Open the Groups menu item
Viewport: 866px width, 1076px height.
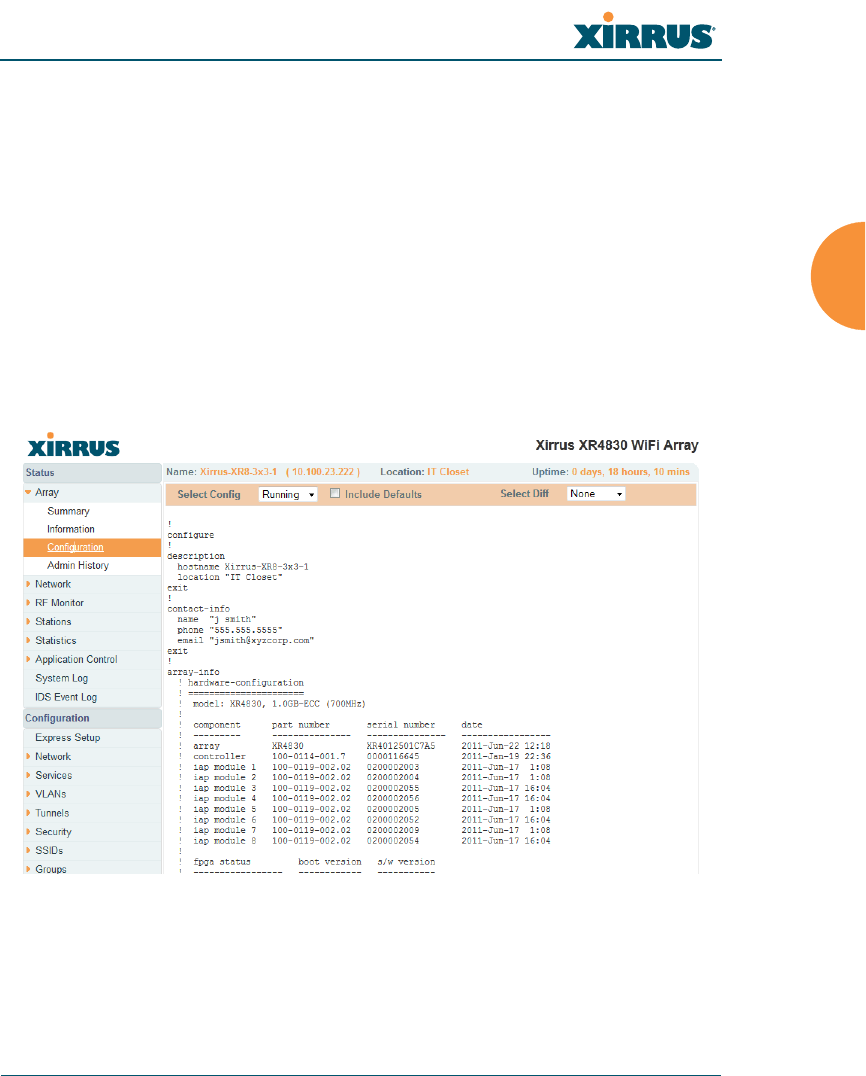click(x=51, y=869)
